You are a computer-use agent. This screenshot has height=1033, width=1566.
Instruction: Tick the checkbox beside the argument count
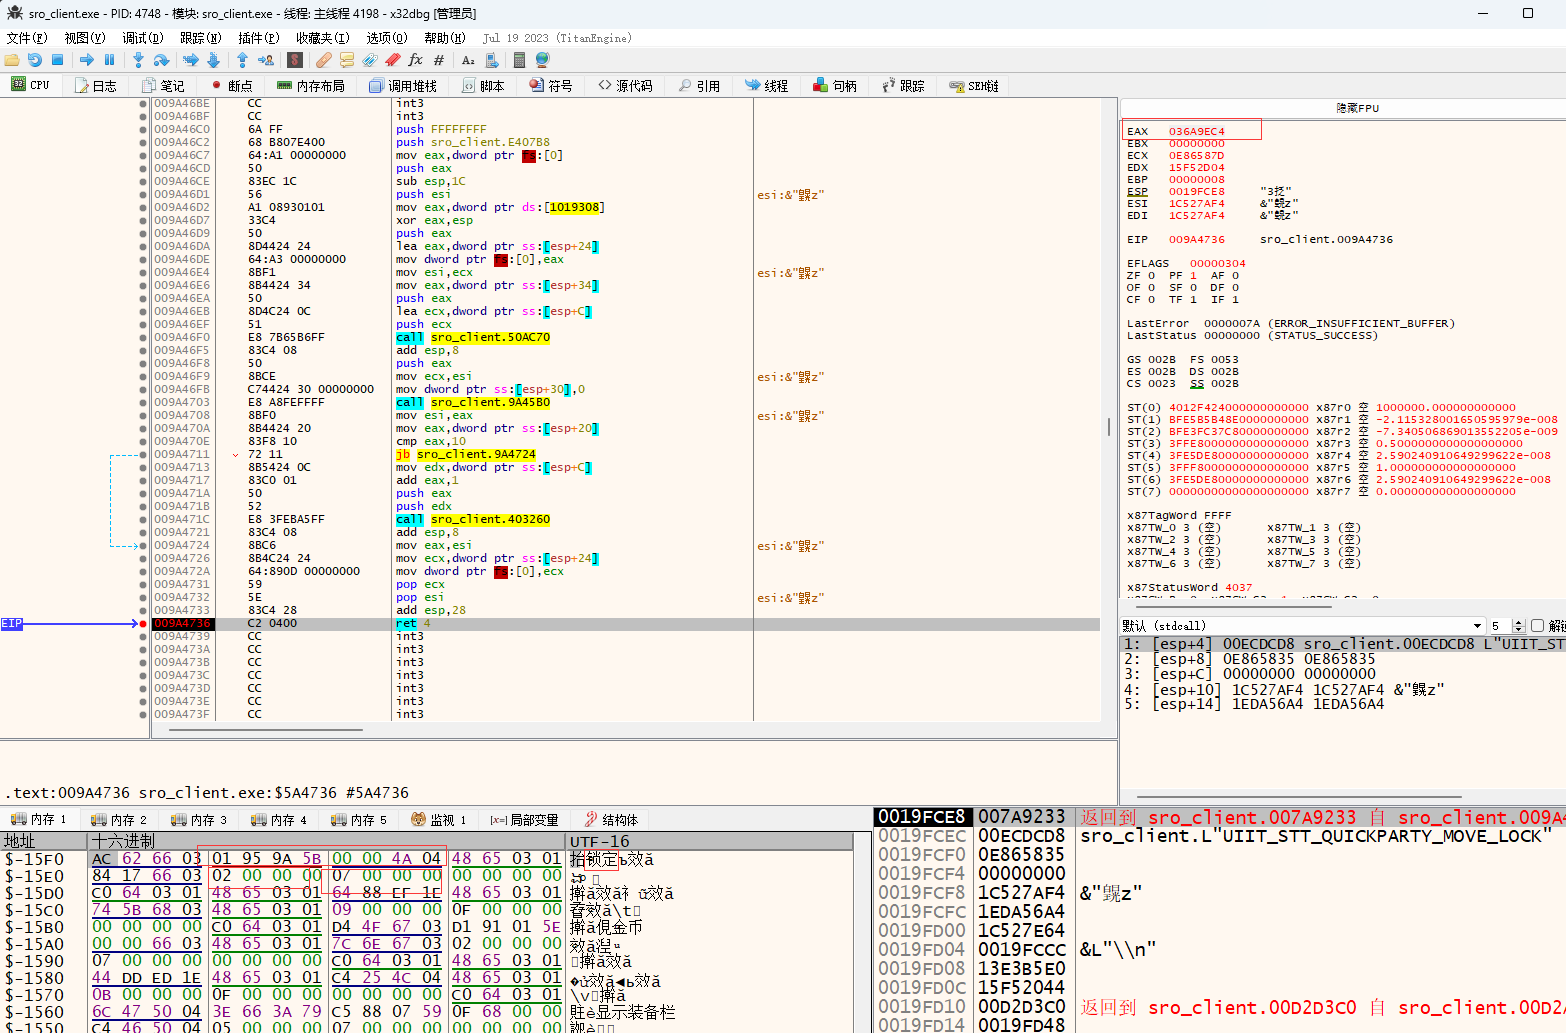pyautogui.click(x=1538, y=626)
